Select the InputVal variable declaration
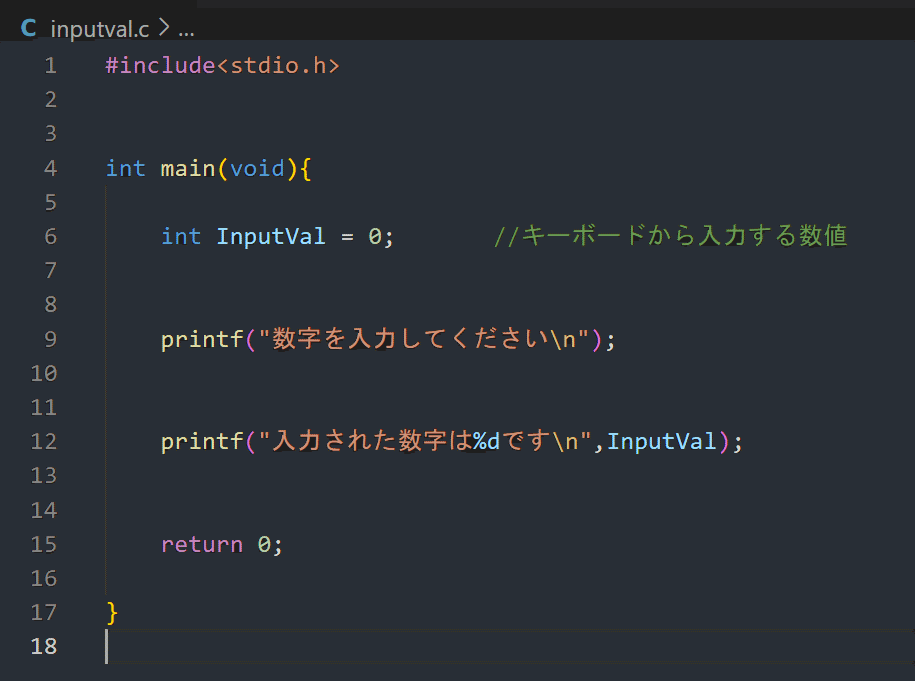Image resolution: width=915 pixels, height=681 pixels. 271,236
